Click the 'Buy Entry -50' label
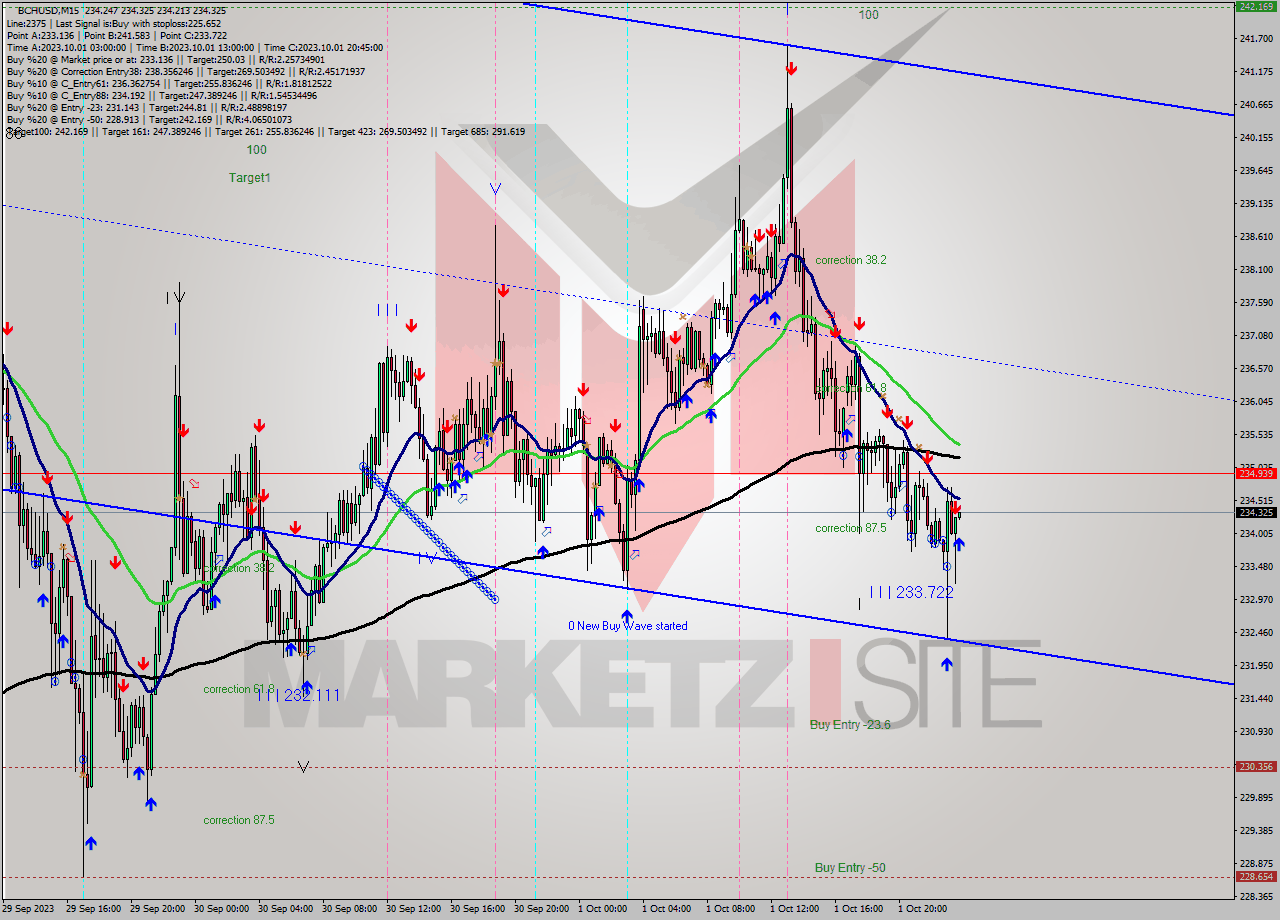Image resolution: width=1280 pixels, height=920 pixels. [850, 868]
